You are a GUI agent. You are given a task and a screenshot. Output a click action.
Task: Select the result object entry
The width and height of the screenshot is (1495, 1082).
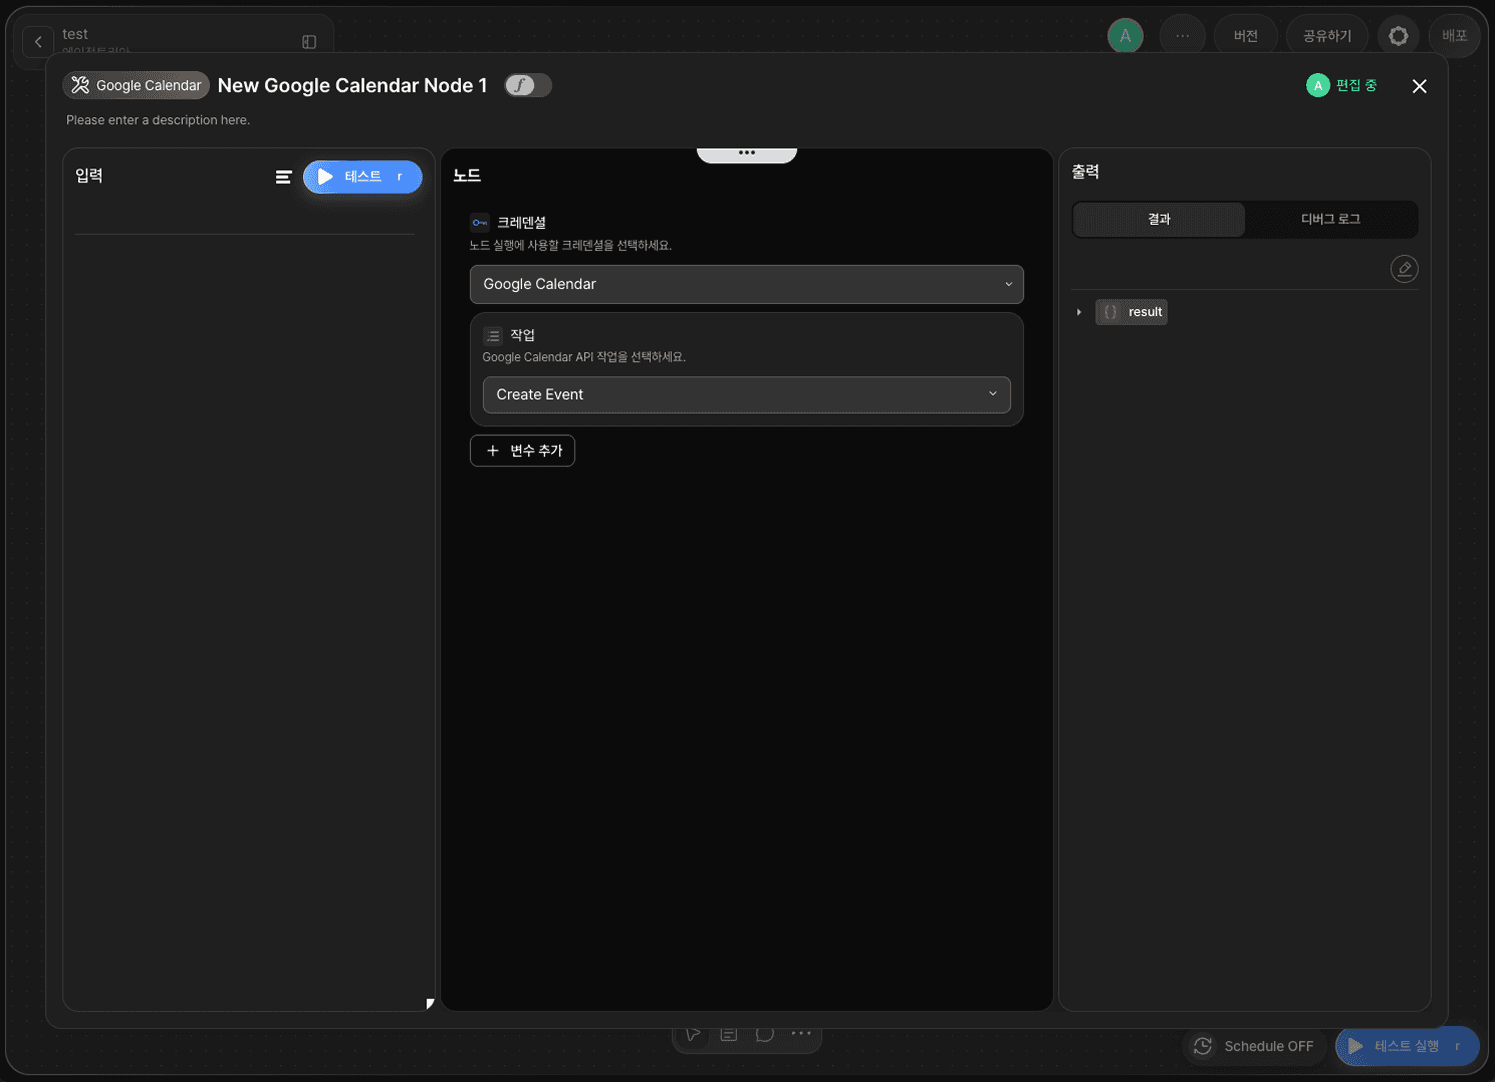tap(1132, 312)
